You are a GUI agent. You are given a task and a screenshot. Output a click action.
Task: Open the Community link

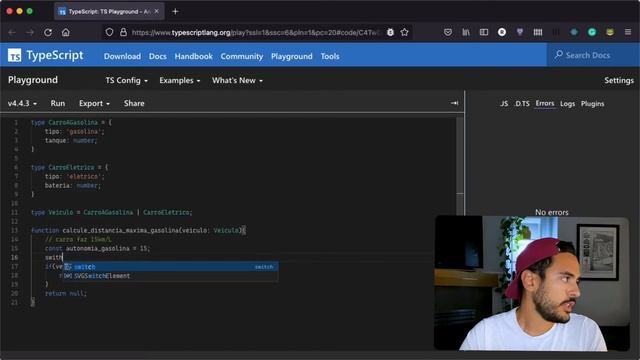(242, 56)
